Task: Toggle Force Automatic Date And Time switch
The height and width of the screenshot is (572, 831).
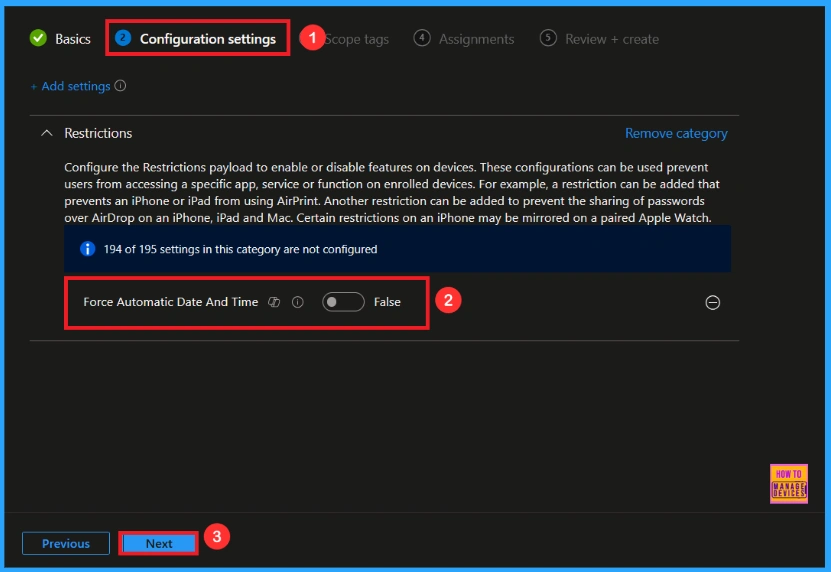Action: 343,302
